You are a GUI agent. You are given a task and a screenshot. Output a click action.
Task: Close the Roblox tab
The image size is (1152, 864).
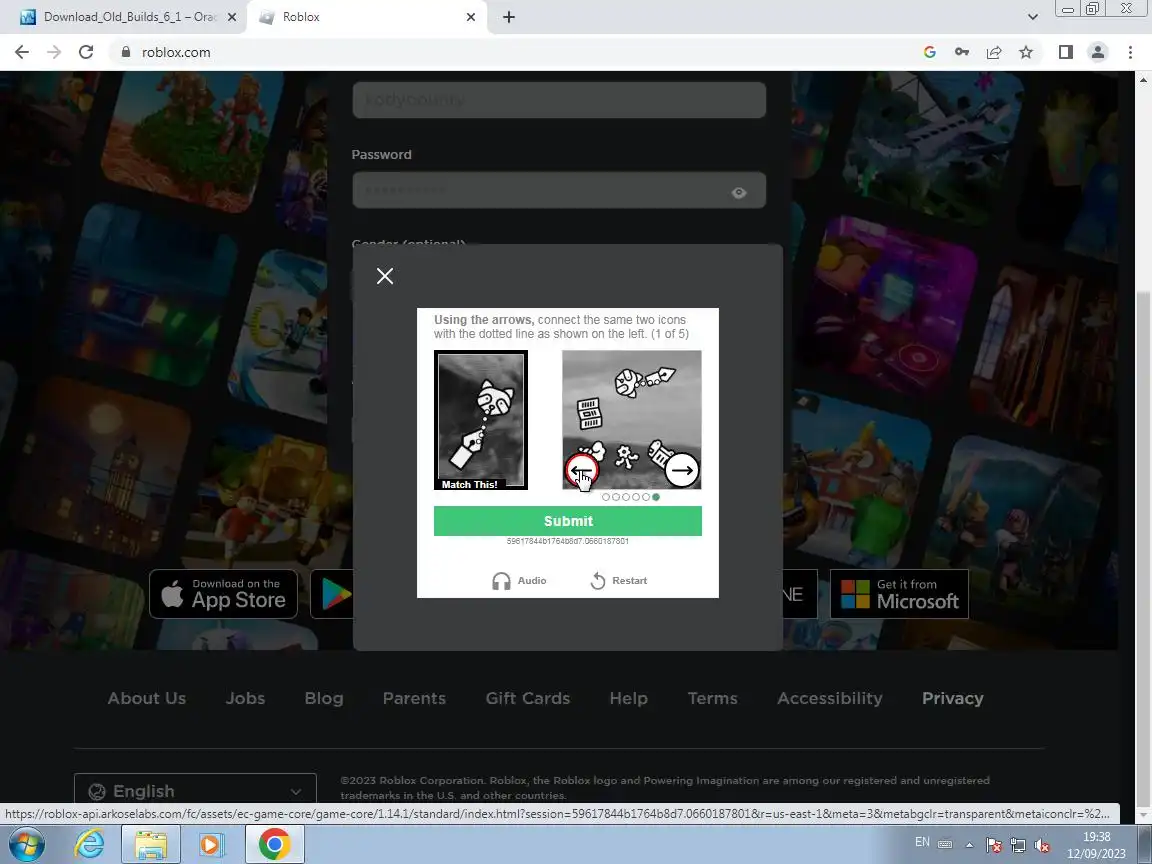[472, 17]
